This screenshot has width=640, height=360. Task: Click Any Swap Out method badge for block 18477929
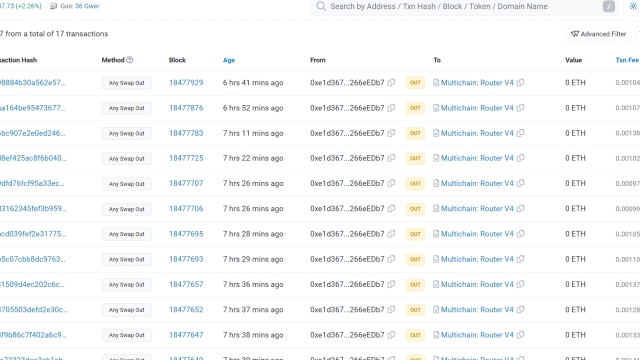(127, 83)
